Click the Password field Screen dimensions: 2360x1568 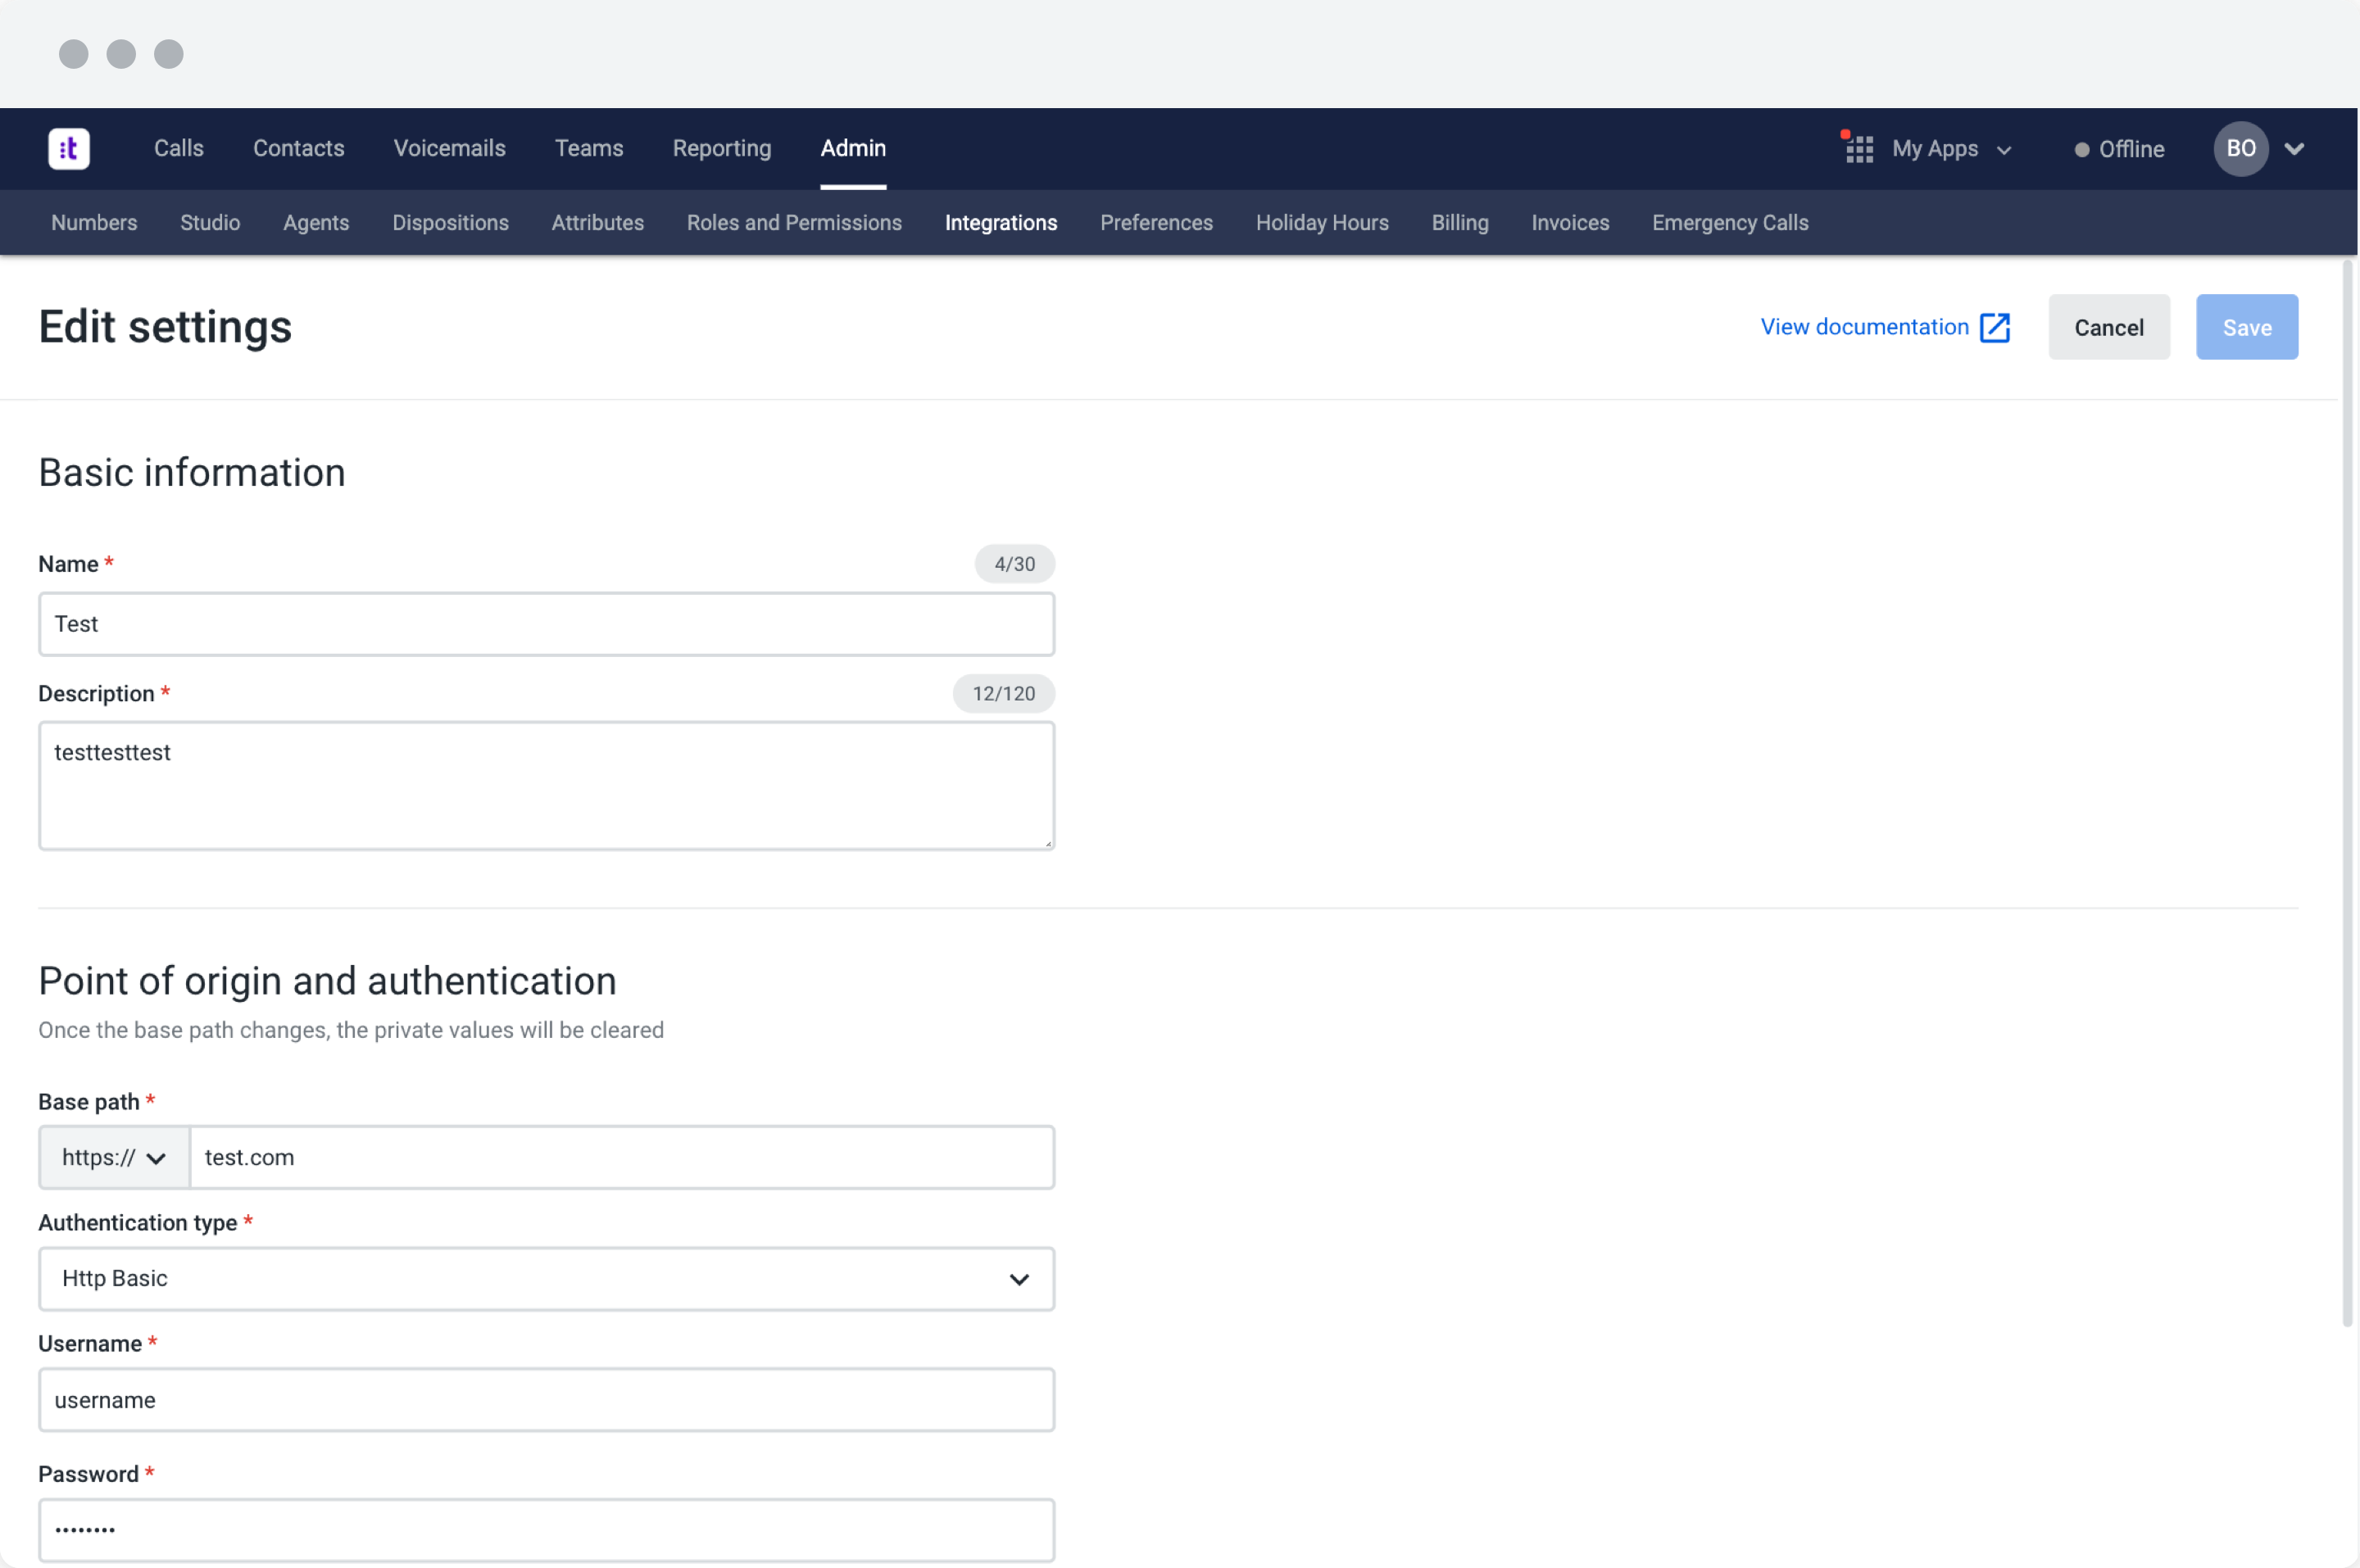click(546, 1529)
